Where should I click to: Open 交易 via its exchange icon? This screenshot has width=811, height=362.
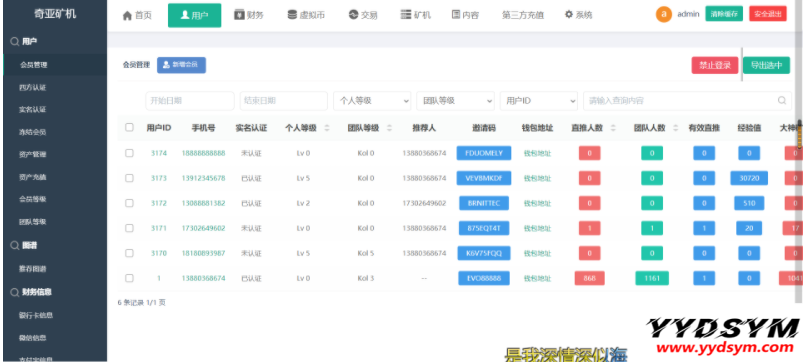354,15
